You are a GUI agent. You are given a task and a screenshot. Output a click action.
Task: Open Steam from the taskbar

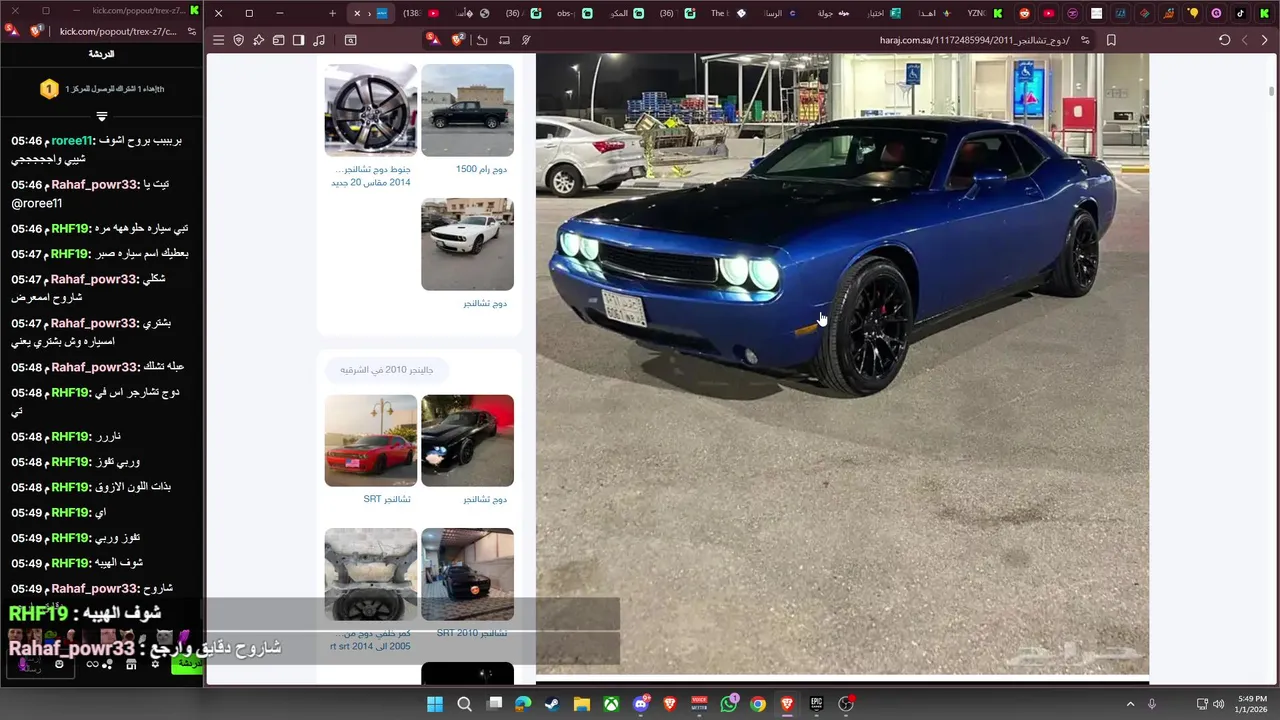552,704
